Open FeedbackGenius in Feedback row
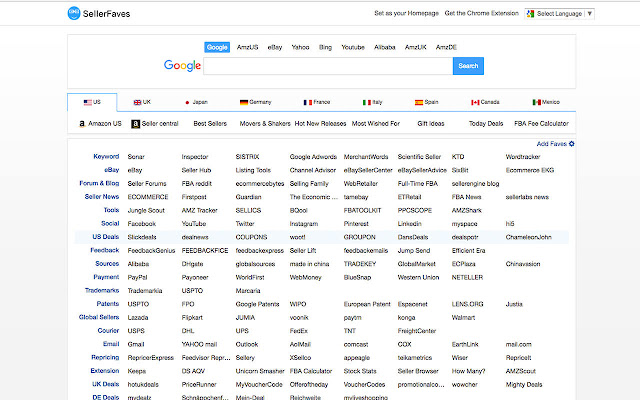The height and width of the screenshot is (400, 640). point(151,251)
